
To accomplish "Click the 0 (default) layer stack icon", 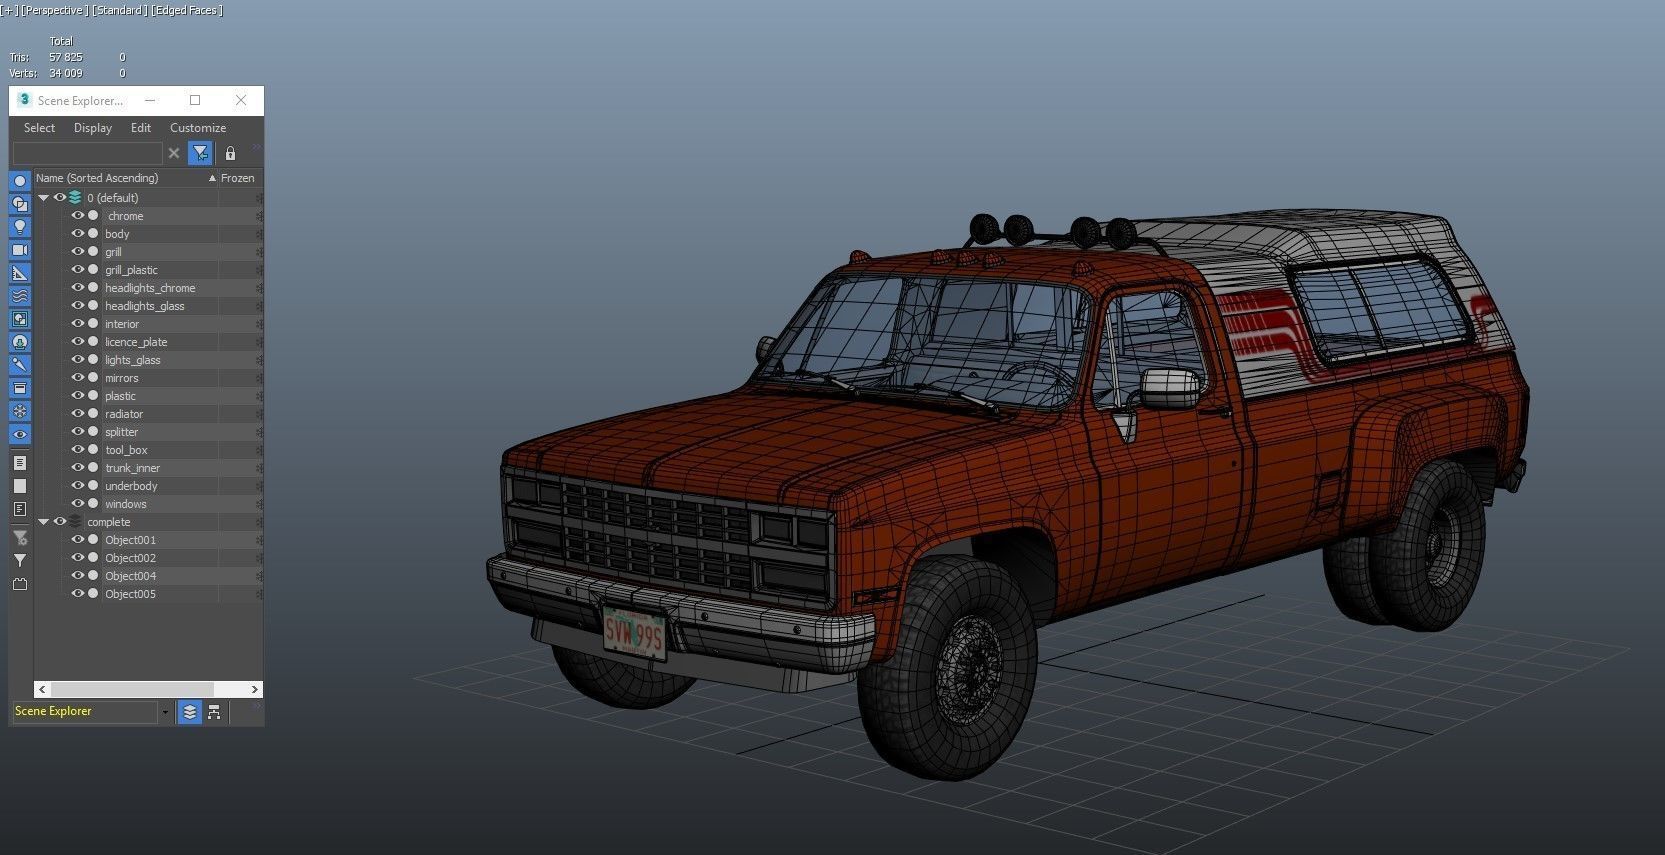I will (75, 198).
